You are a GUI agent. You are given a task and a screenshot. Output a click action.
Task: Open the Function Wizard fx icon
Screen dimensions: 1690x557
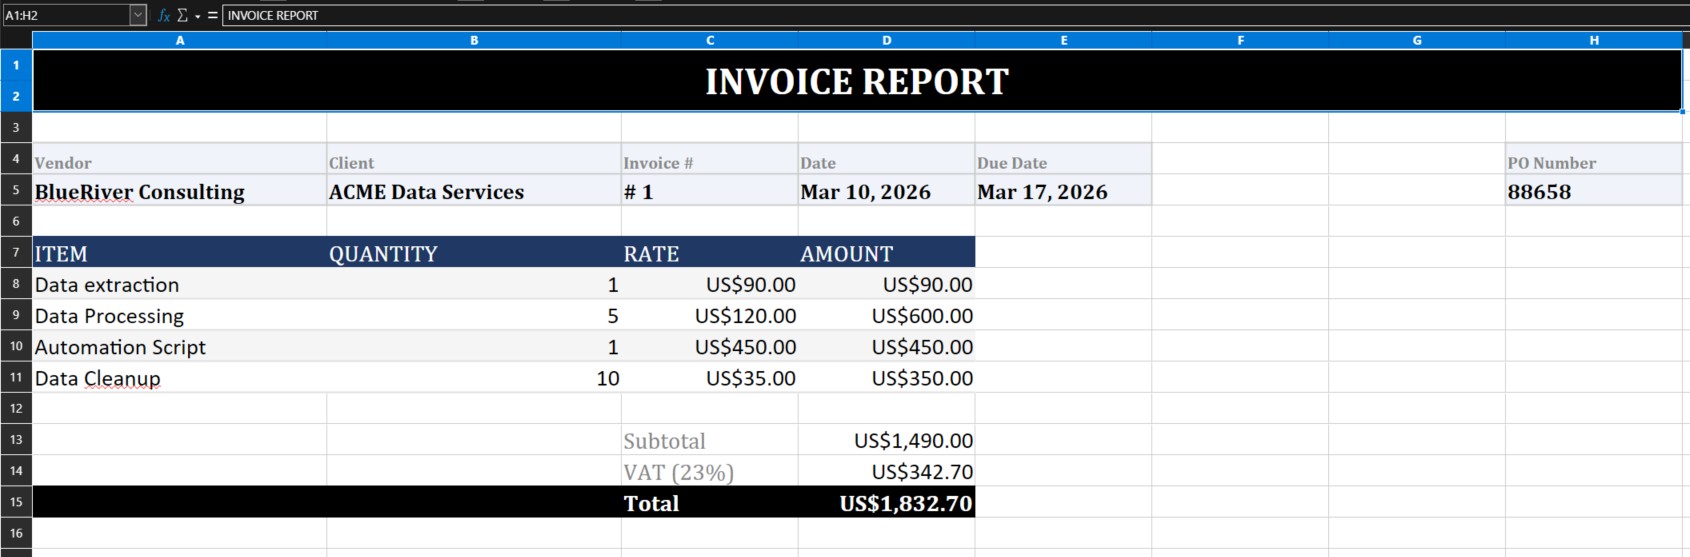click(x=164, y=15)
